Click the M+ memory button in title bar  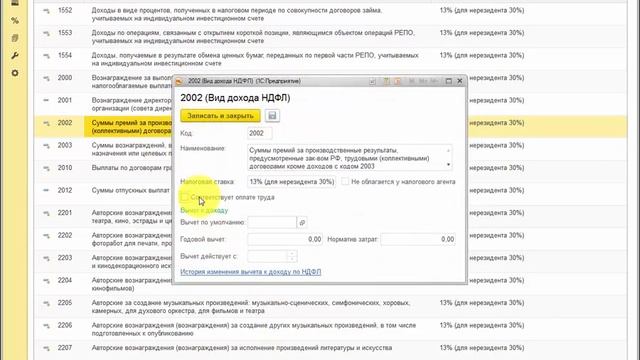(x=423, y=81)
